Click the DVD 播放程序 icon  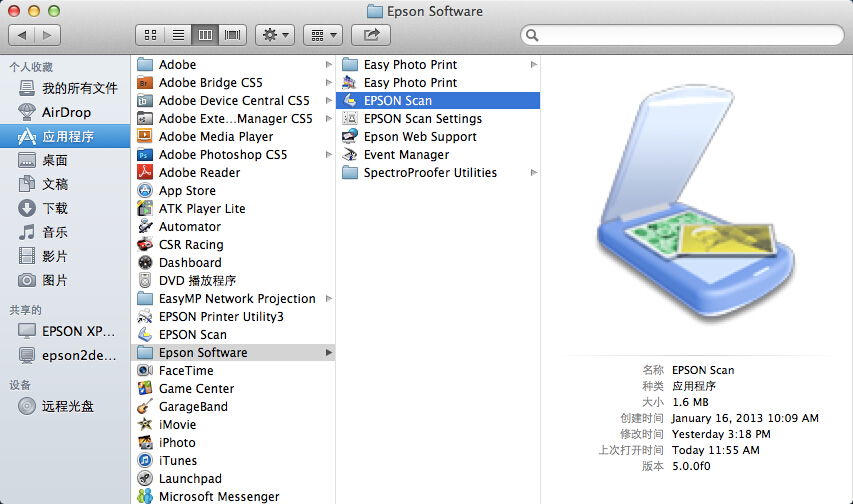pyautogui.click(x=145, y=280)
